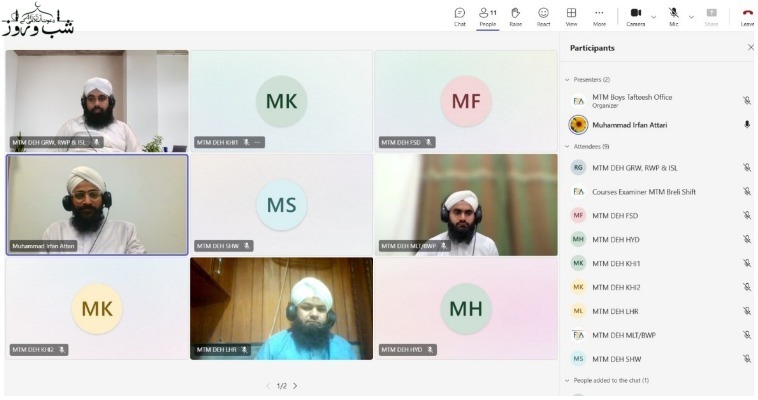Open the View layout options

[x=571, y=15]
